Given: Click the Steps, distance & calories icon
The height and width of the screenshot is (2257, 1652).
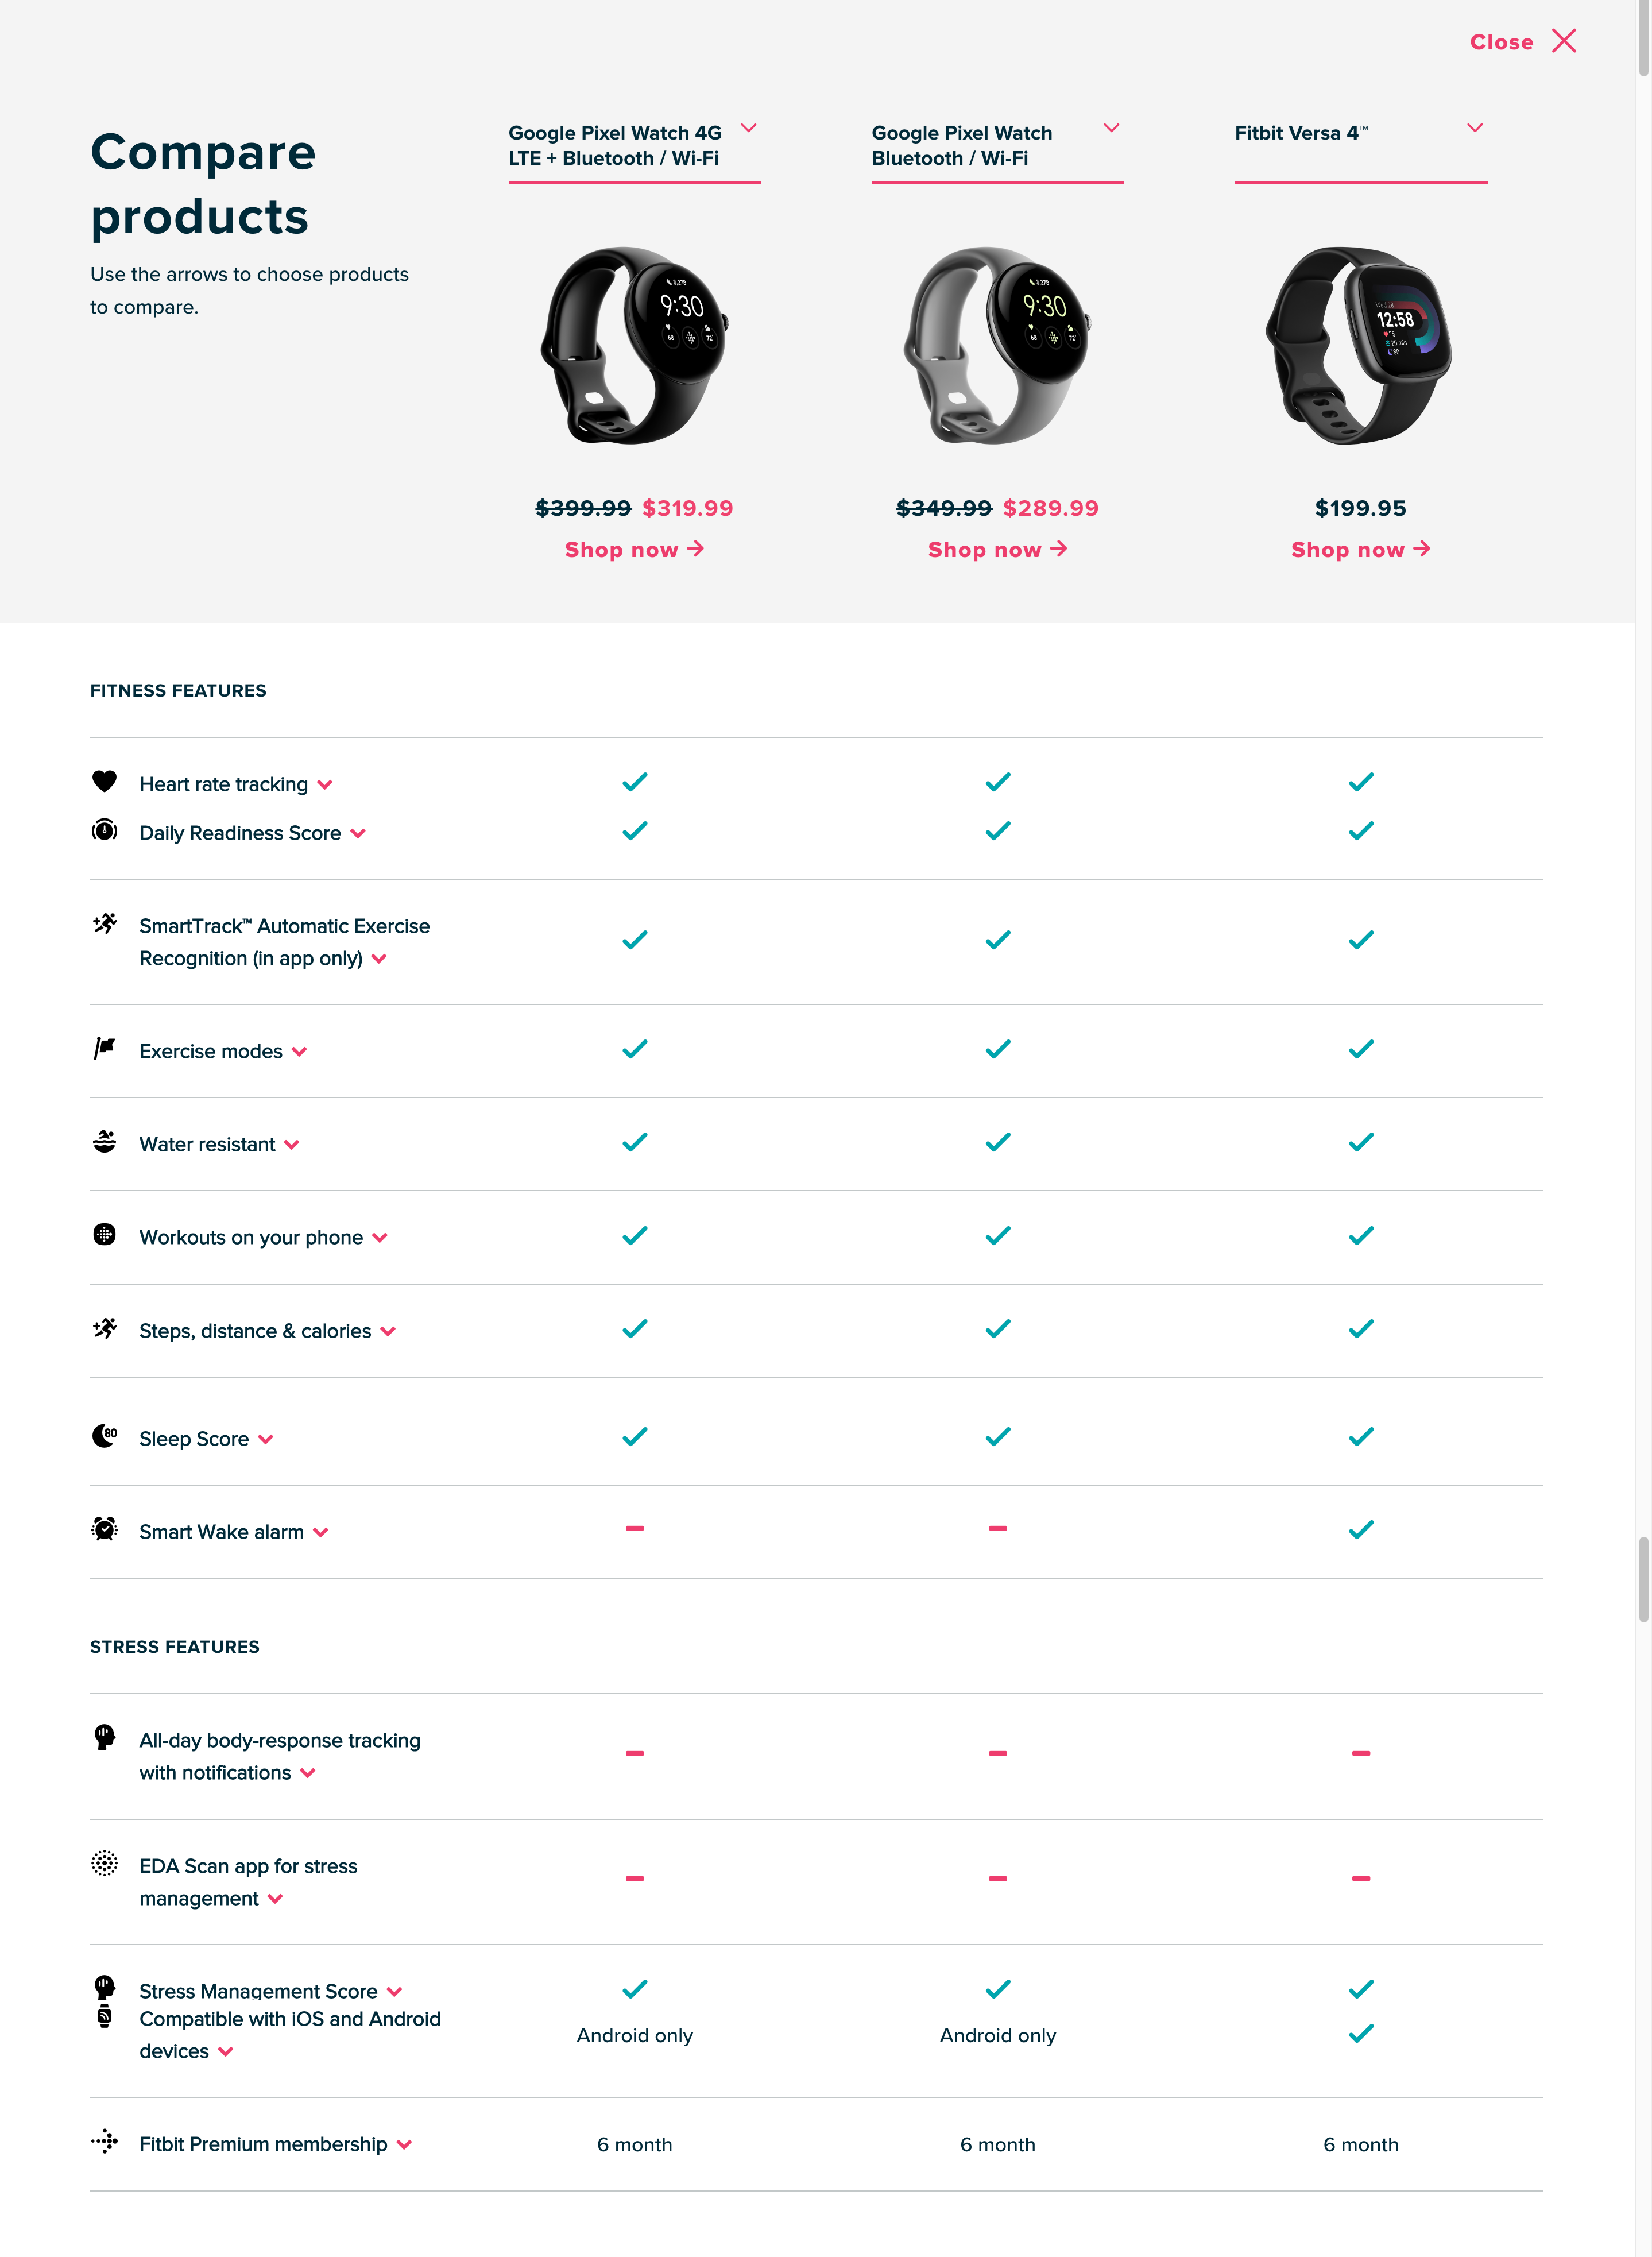Looking at the screenshot, I should [x=105, y=1329].
